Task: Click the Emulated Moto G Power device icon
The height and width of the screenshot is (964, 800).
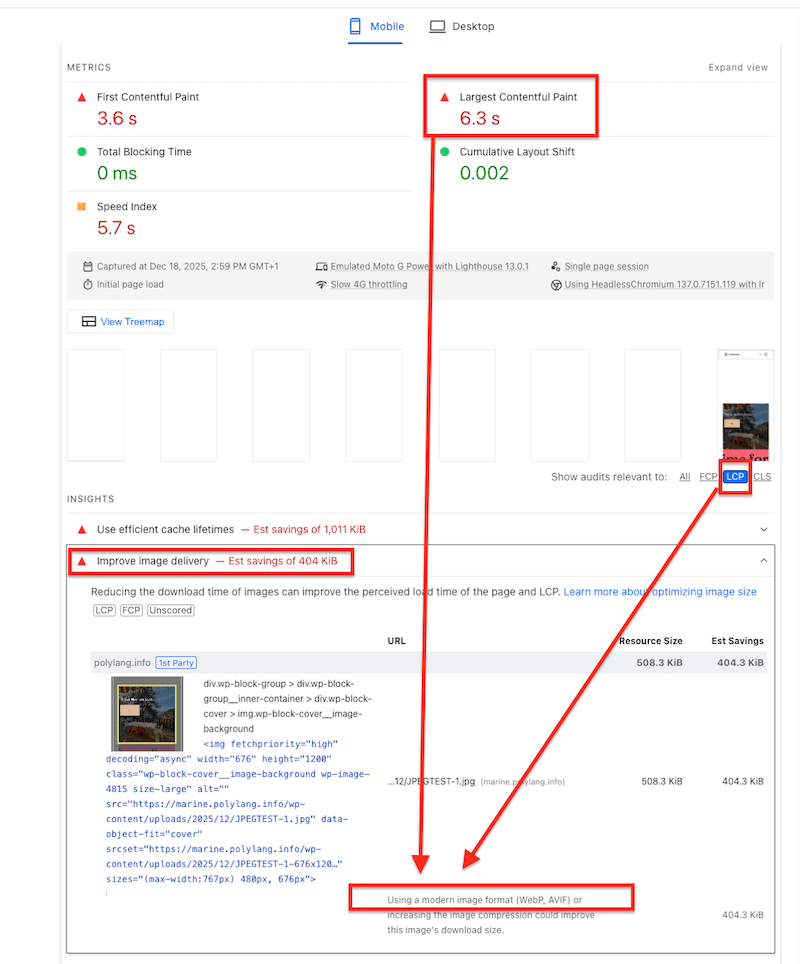Action: point(321,267)
